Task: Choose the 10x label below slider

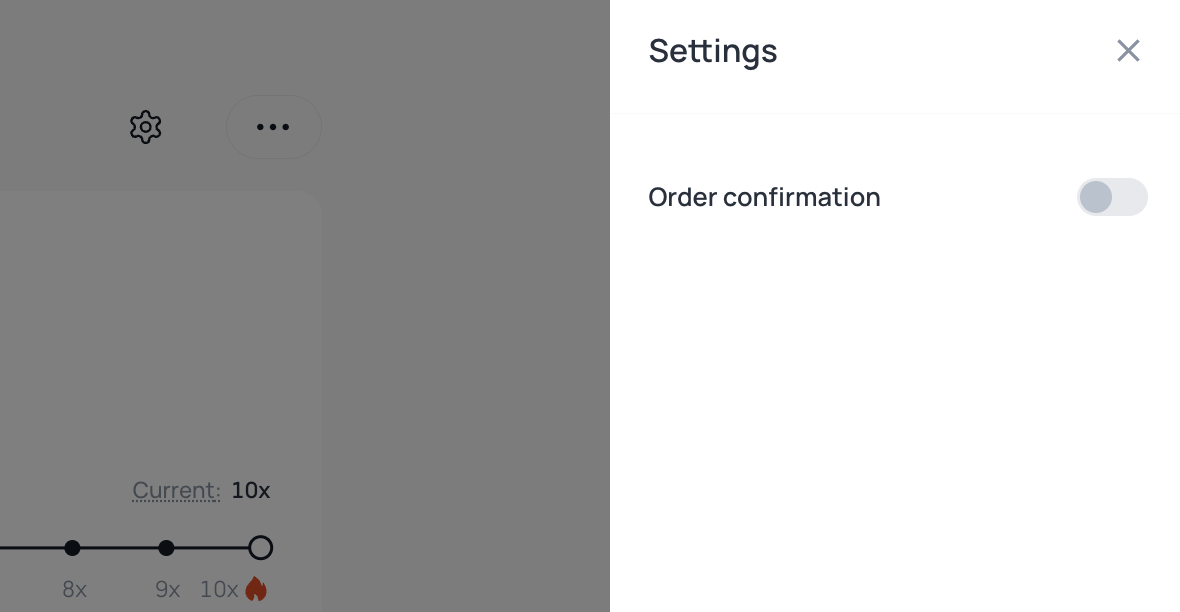Action: point(219,589)
